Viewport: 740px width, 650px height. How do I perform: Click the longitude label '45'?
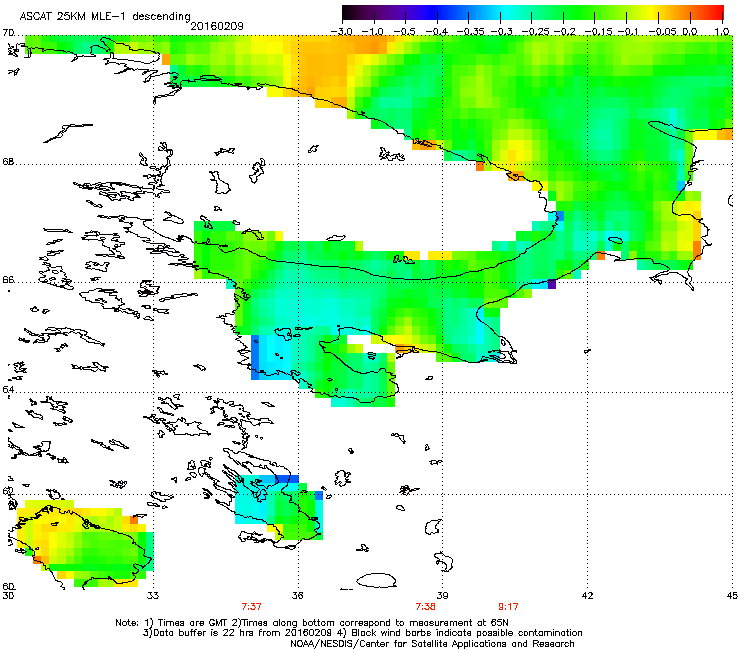(x=732, y=595)
